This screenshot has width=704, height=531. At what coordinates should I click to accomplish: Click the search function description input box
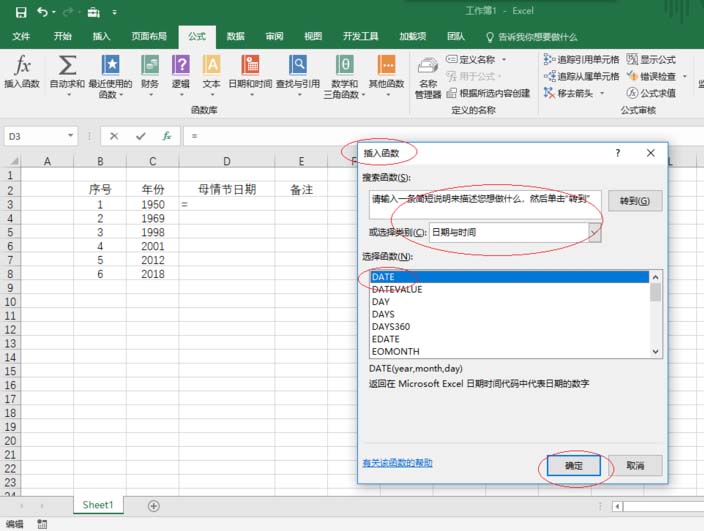coord(484,199)
